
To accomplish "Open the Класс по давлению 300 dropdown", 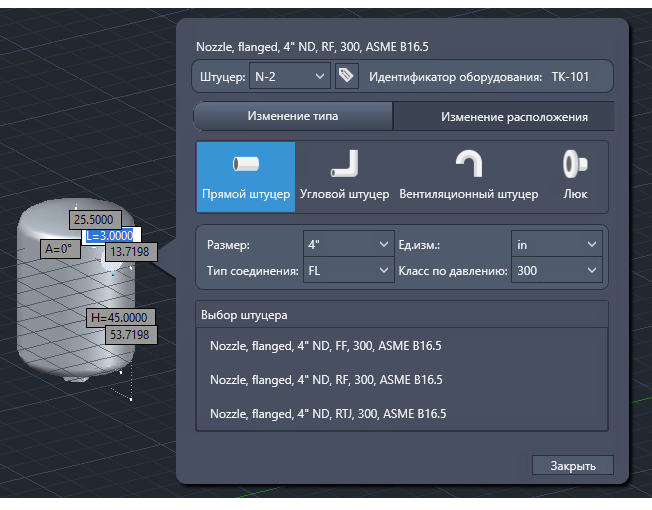I will [x=556, y=271].
